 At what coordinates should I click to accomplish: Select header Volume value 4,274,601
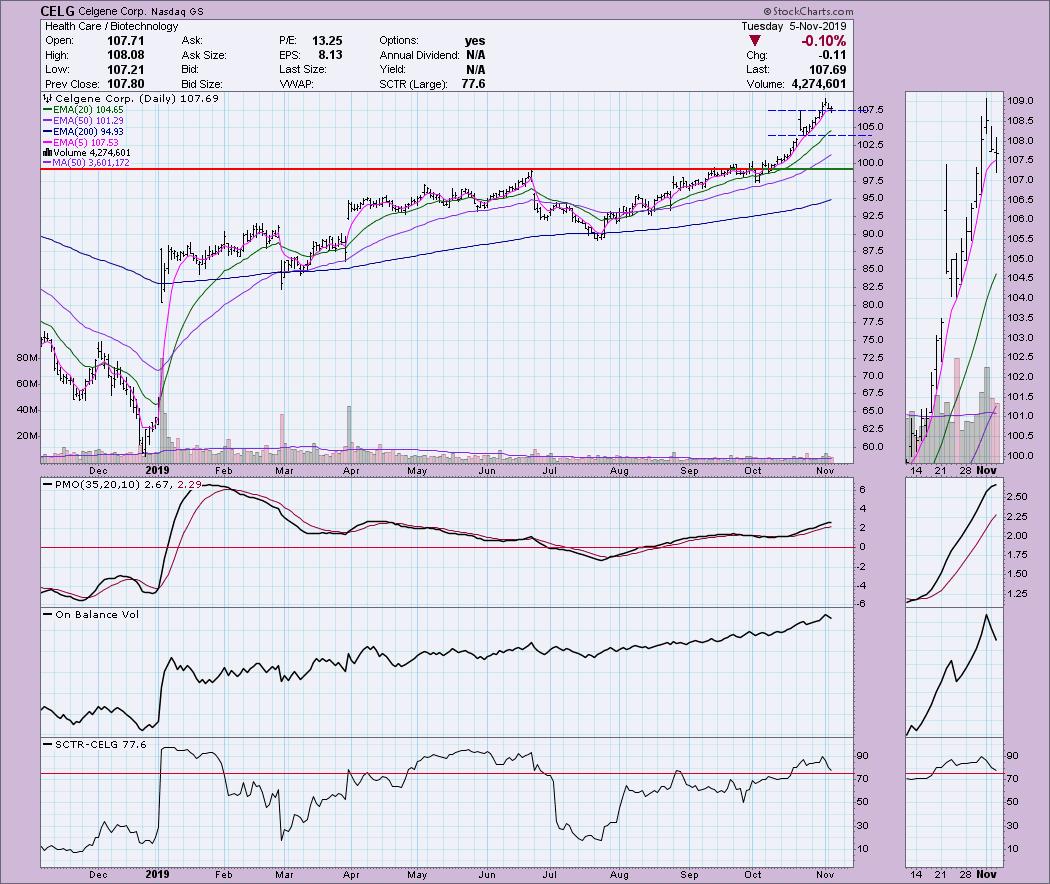(819, 84)
